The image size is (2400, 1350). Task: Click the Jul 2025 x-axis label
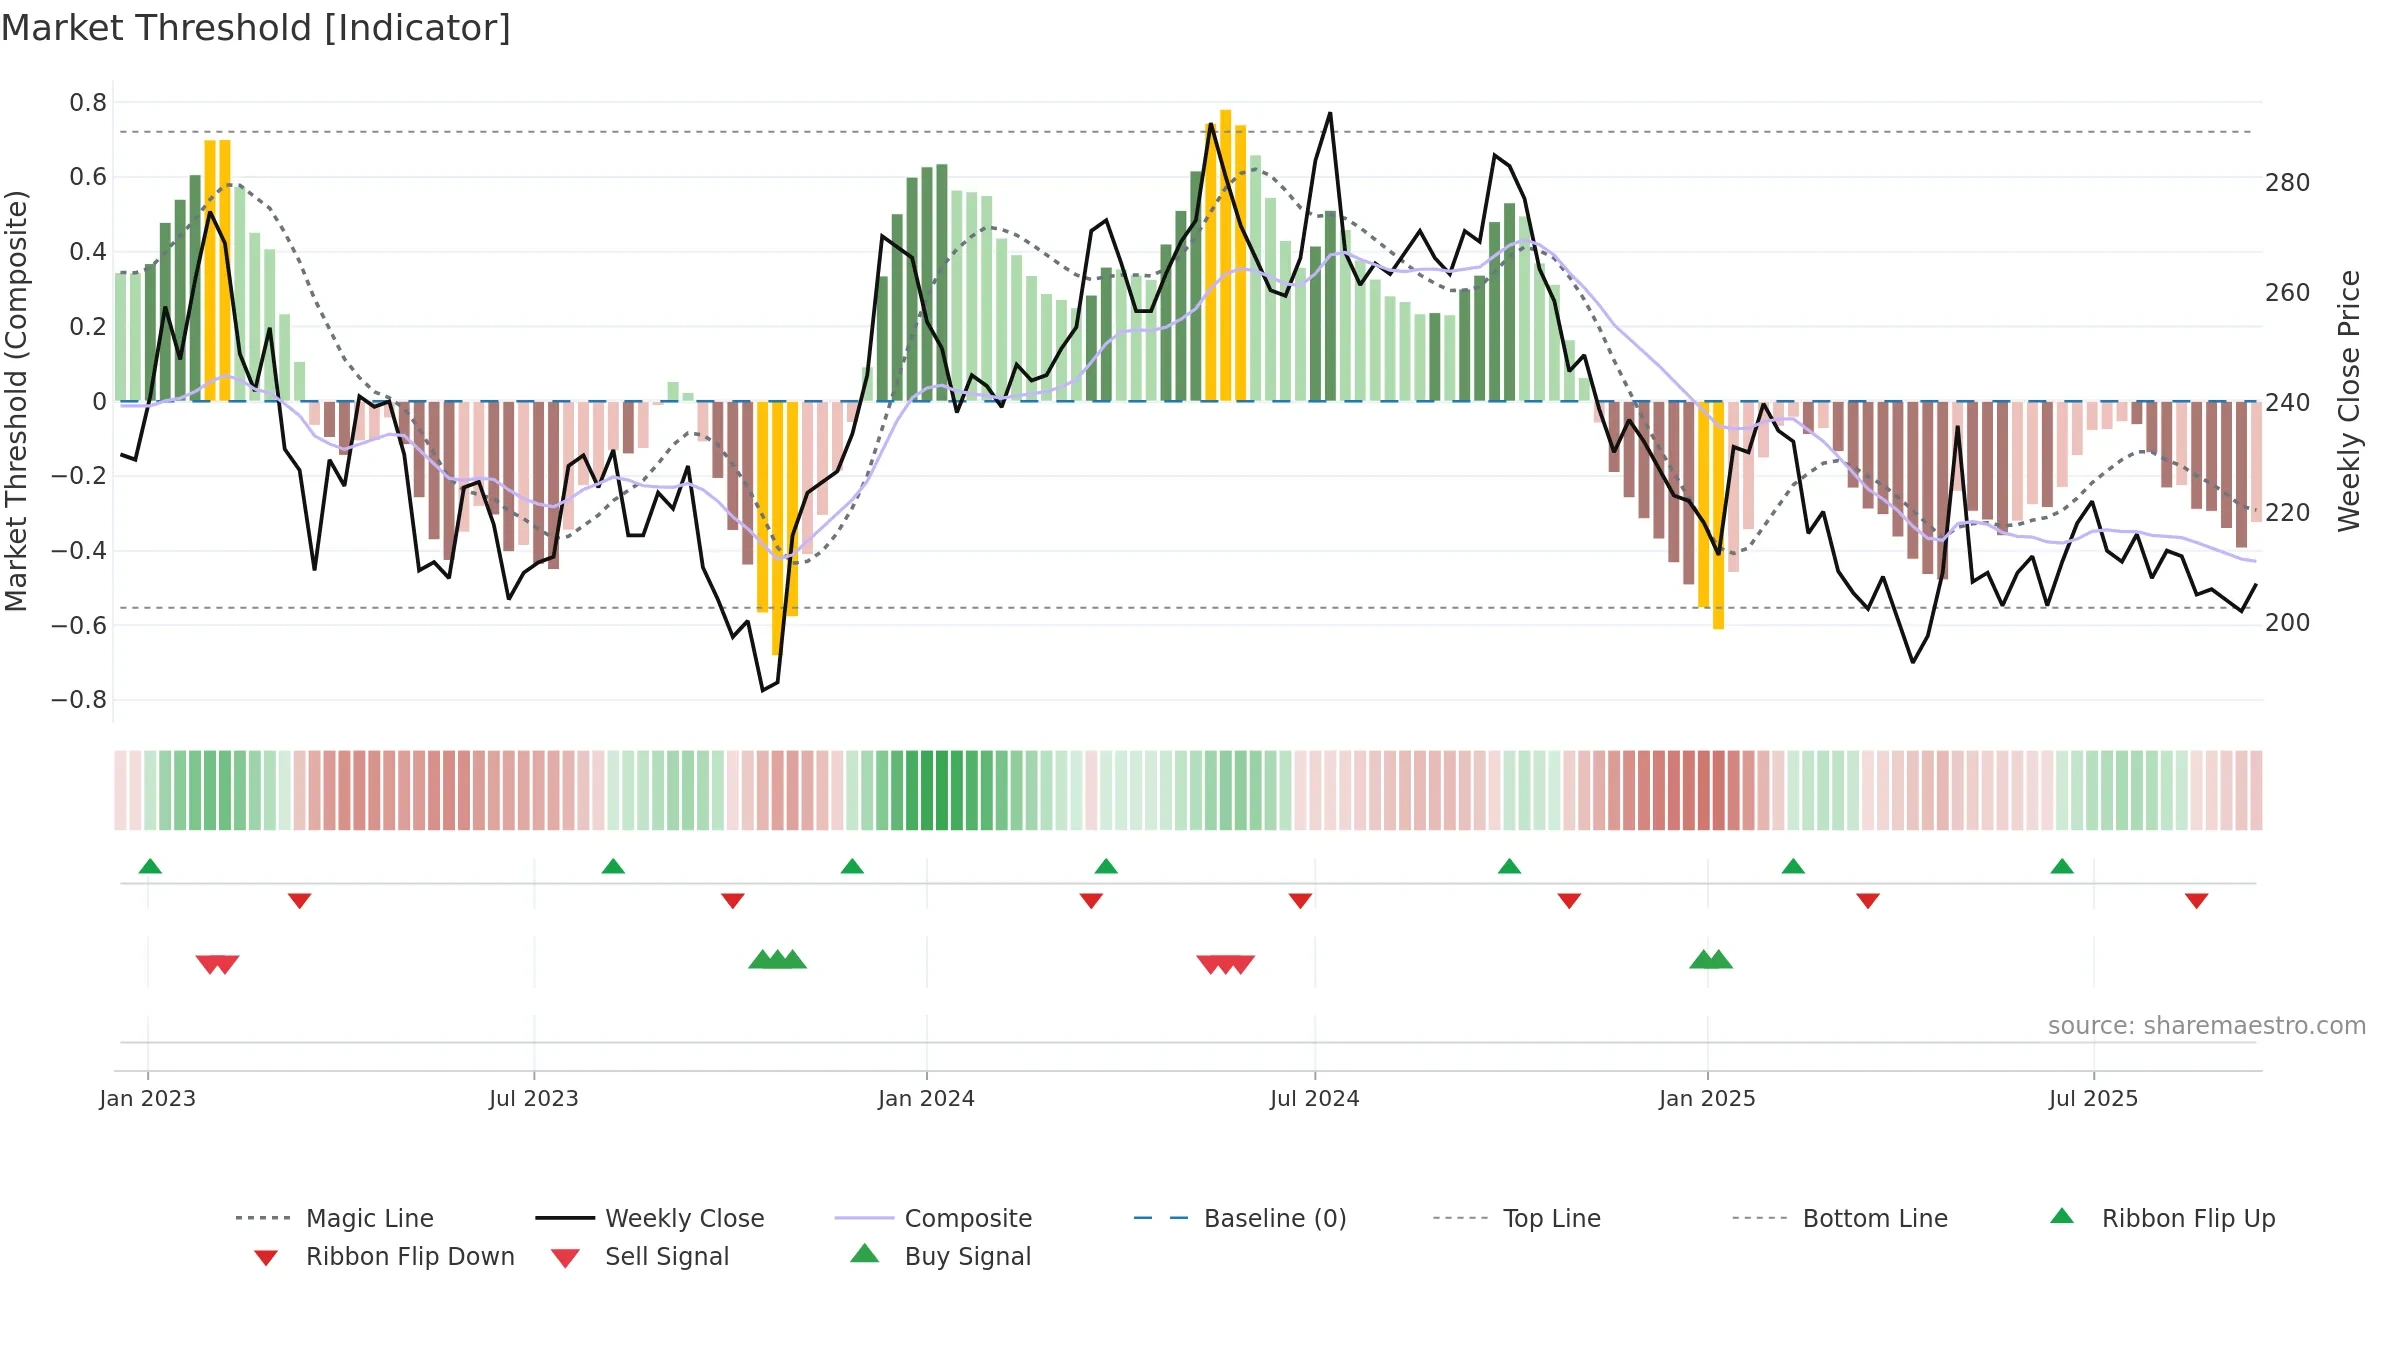2093,1098
